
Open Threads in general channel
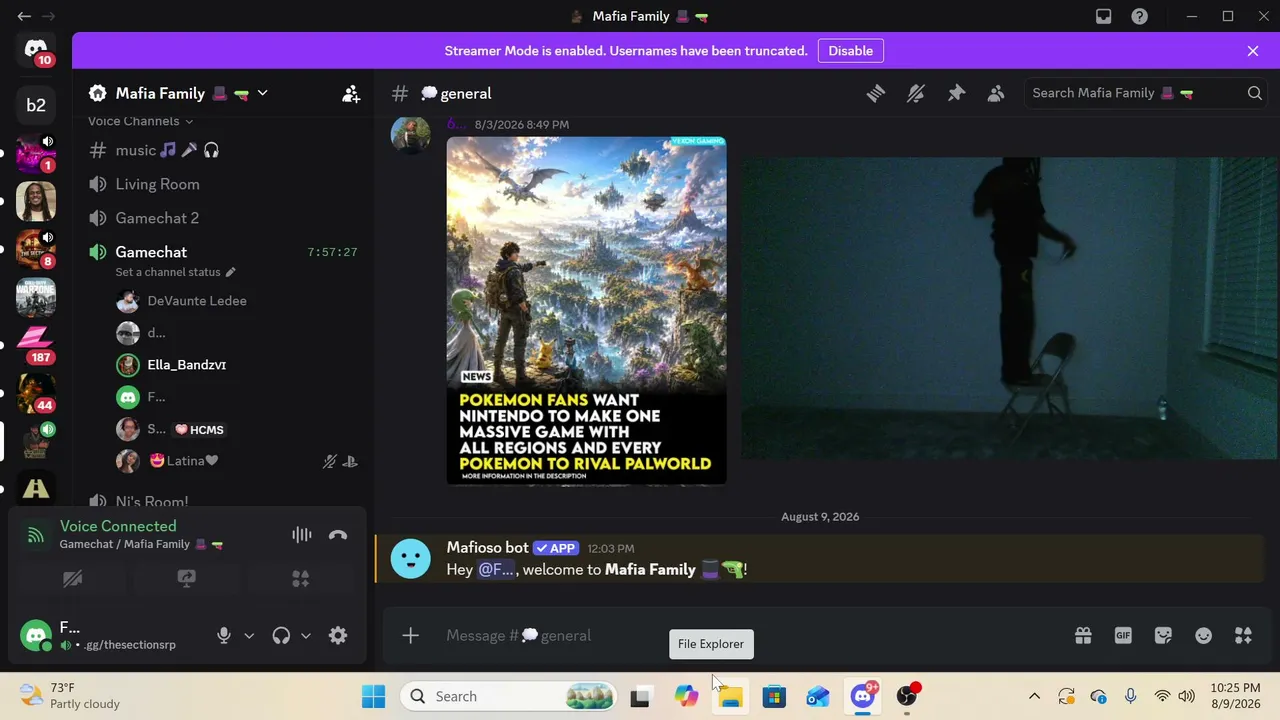(x=876, y=93)
